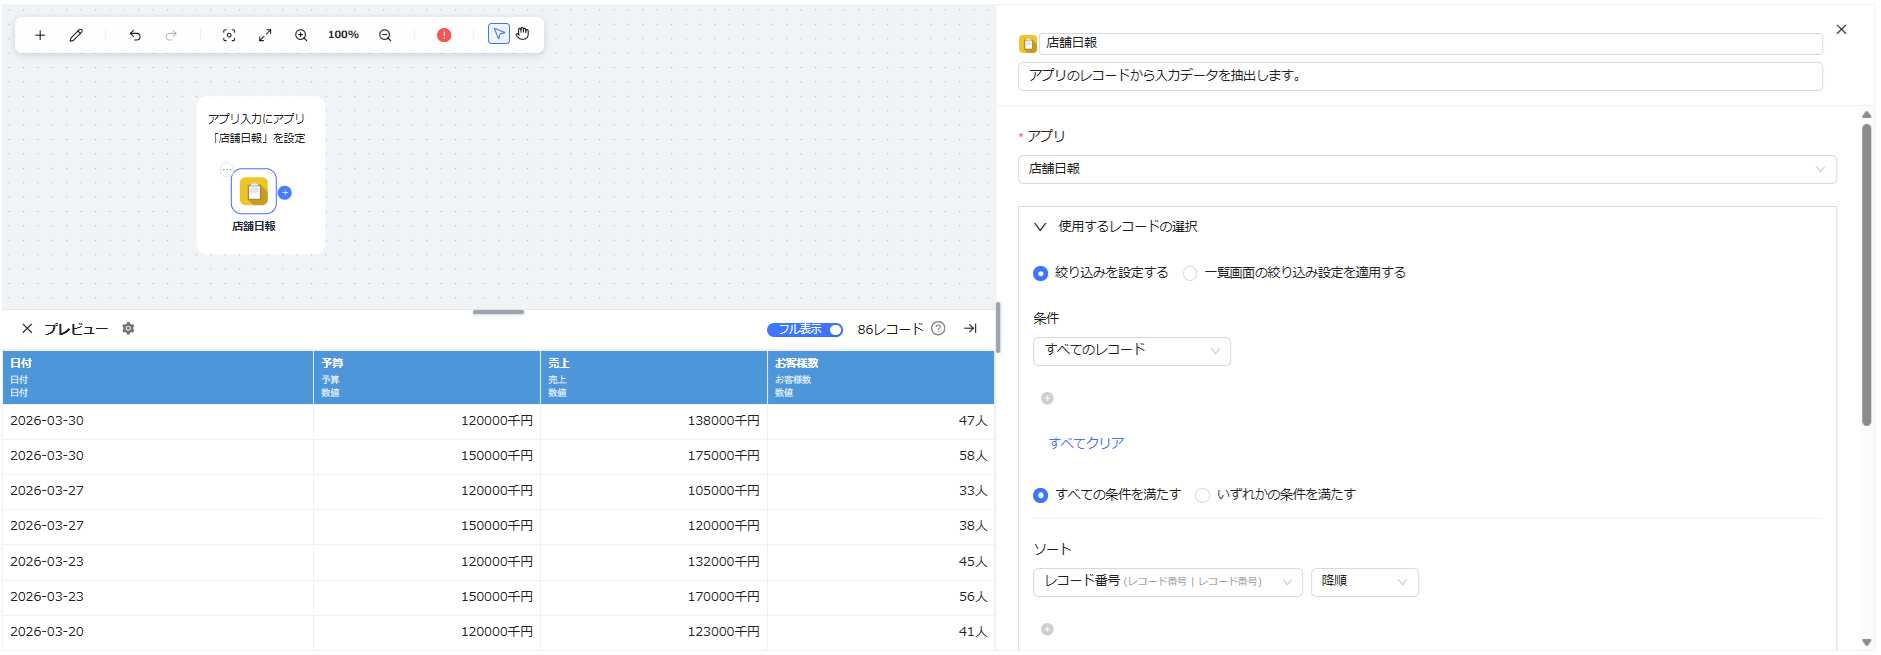The width and height of the screenshot is (1881, 655).
Task: Collapse the 使用するレコードの選択 section
Action: (x=1040, y=227)
